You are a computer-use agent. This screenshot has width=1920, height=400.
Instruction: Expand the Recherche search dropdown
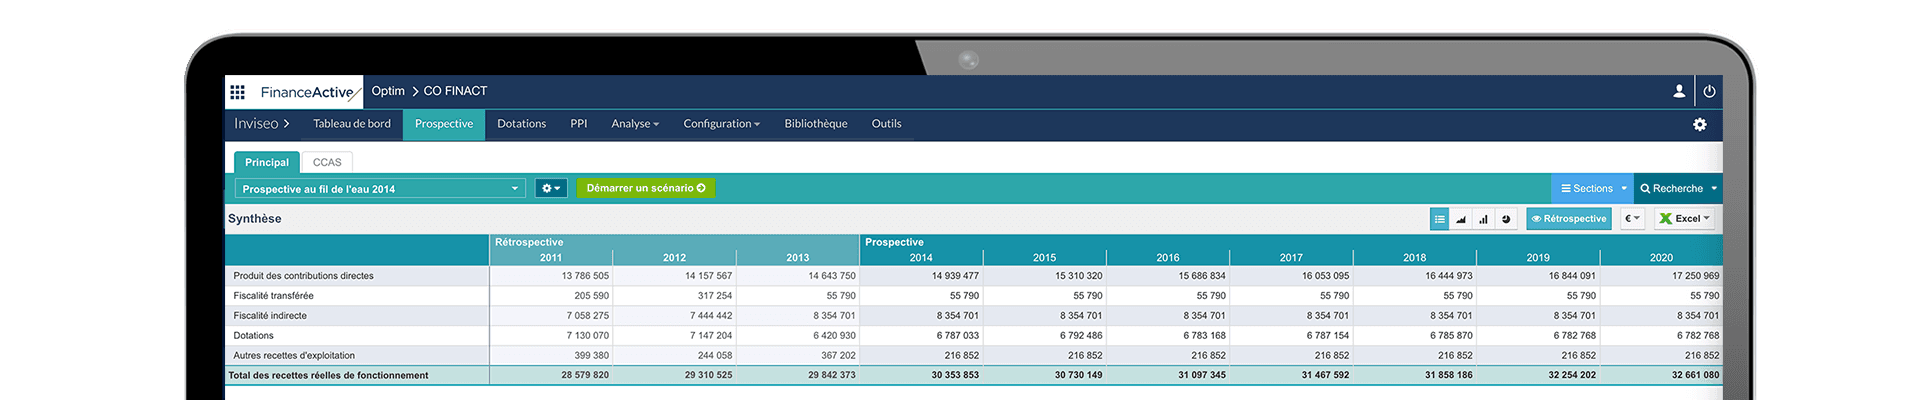pos(1678,188)
